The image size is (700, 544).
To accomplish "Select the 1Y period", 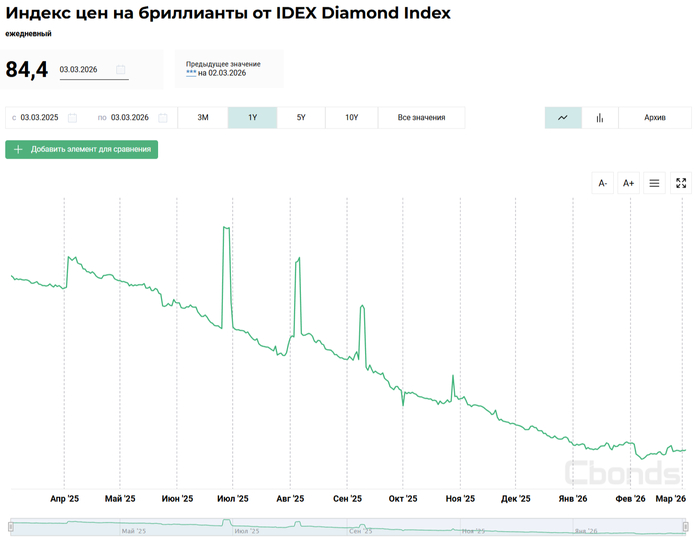I will pyautogui.click(x=252, y=118).
